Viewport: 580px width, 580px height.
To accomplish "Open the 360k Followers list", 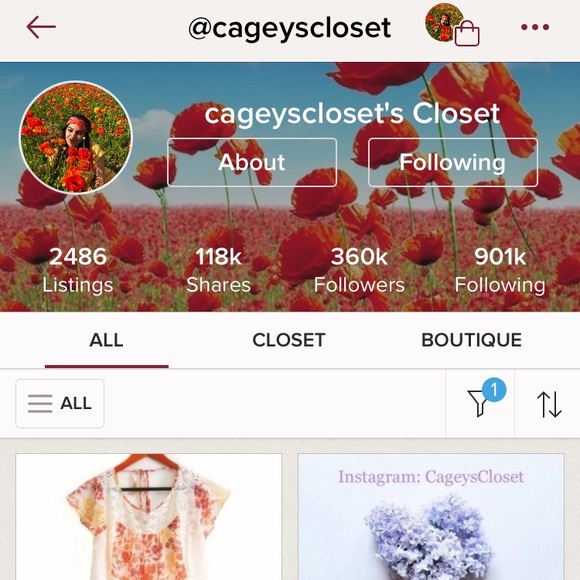I will pyautogui.click(x=359, y=270).
